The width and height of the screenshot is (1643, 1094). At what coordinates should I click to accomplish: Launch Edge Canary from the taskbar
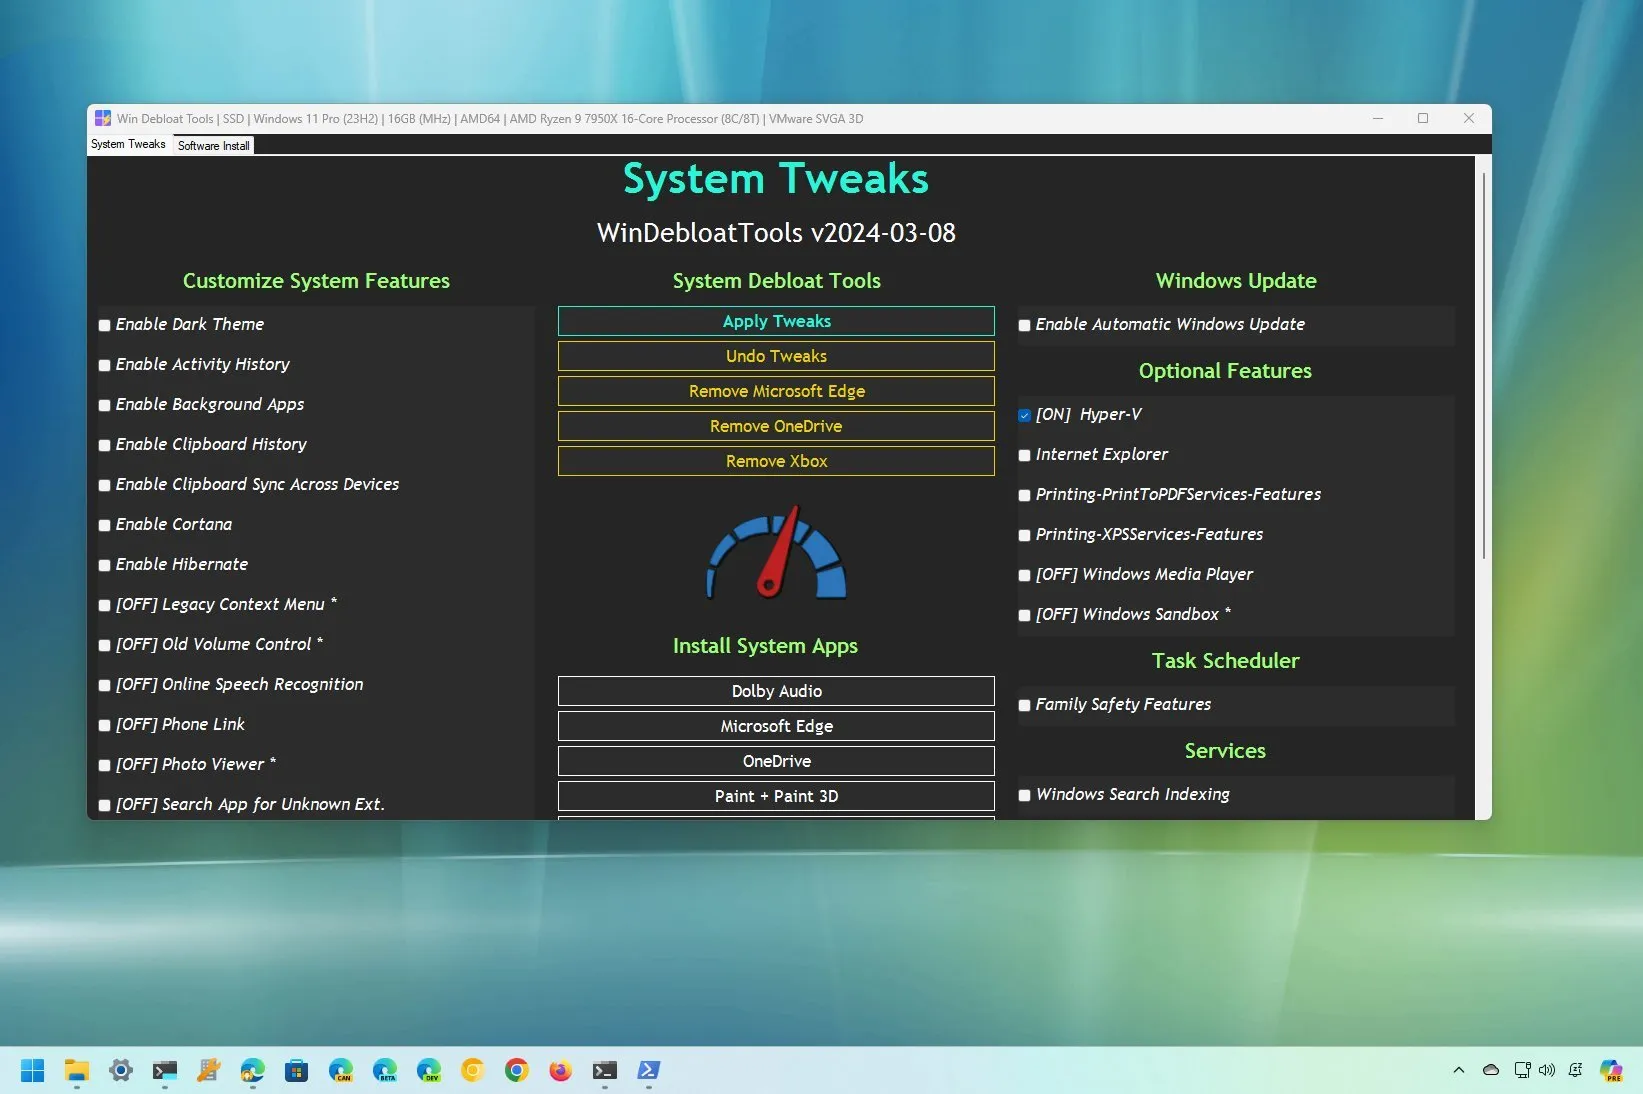pyautogui.click(x=341, y=1070)
